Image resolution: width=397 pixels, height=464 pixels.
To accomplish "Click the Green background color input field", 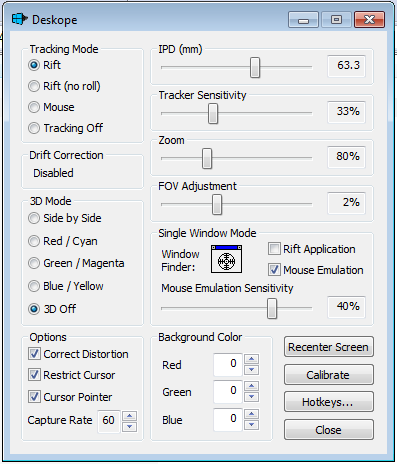I will [x=228, y=391].
